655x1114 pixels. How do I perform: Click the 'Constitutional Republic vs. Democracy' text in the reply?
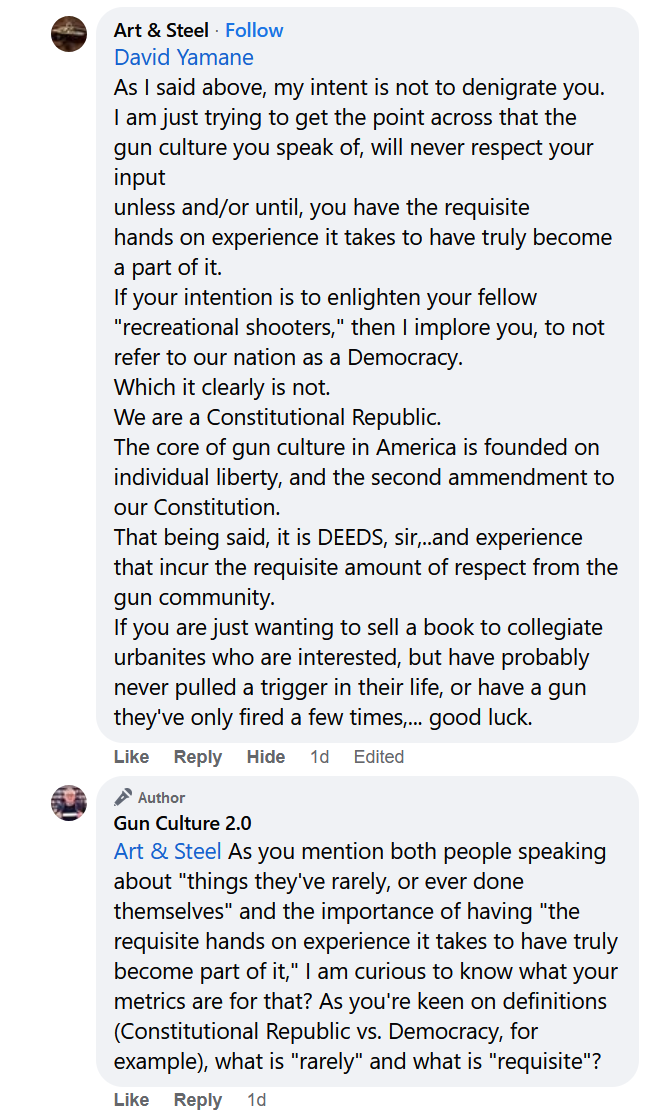coord(318,1032)
